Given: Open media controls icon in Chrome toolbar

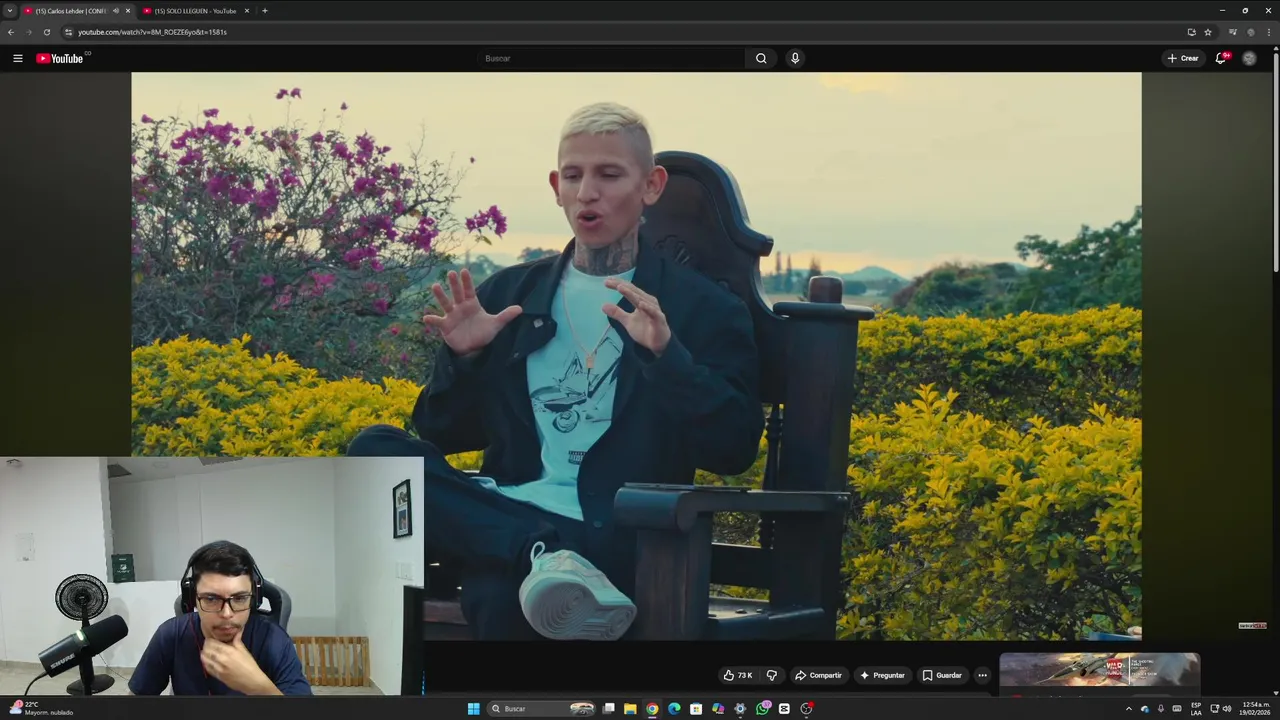Looking at the screenshot, I should [1232, 32].
